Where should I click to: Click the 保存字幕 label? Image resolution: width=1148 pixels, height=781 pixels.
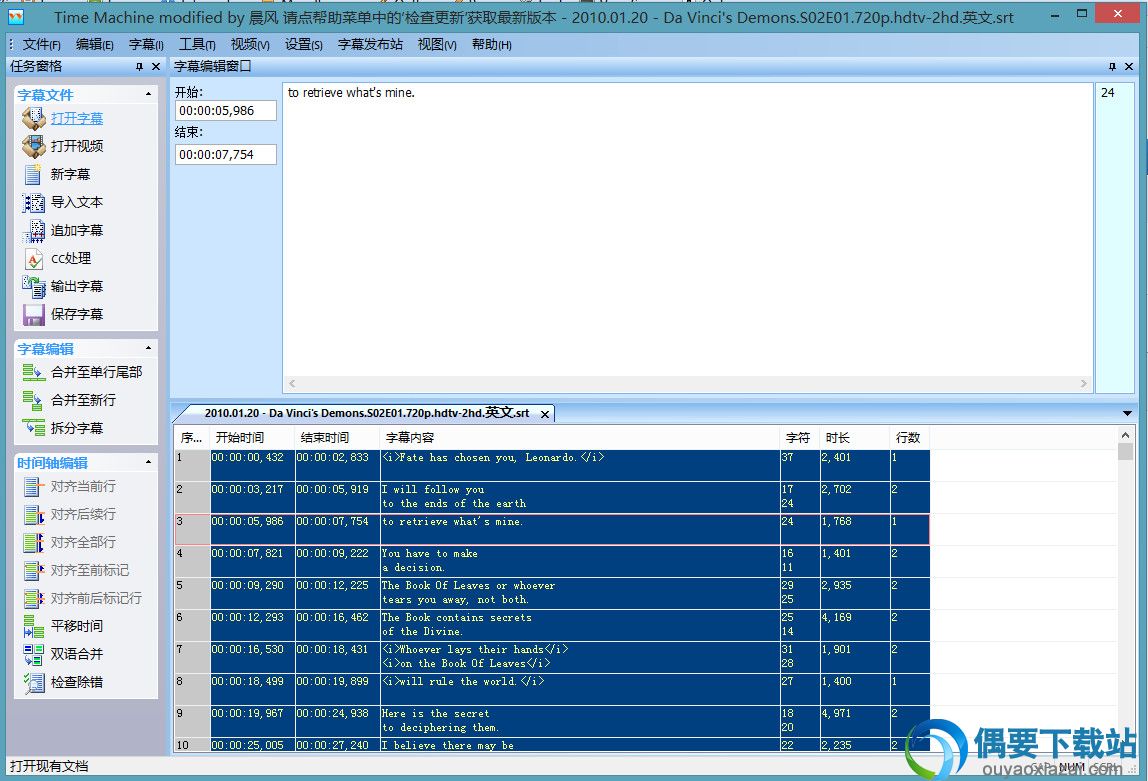pos(77,315)
